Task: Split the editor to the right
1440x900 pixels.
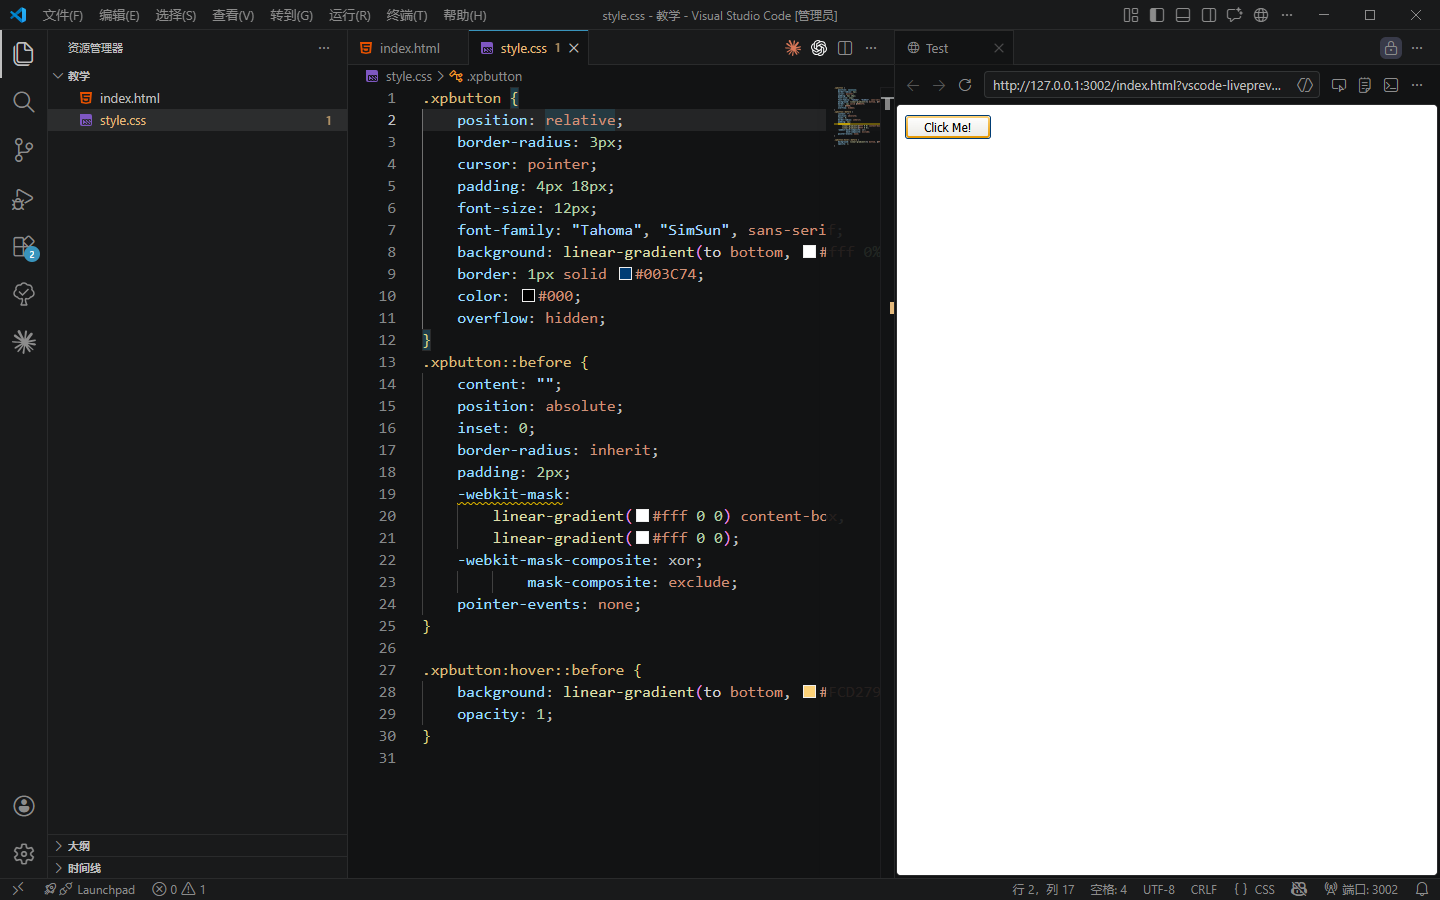Action: [x=845, y=48]
